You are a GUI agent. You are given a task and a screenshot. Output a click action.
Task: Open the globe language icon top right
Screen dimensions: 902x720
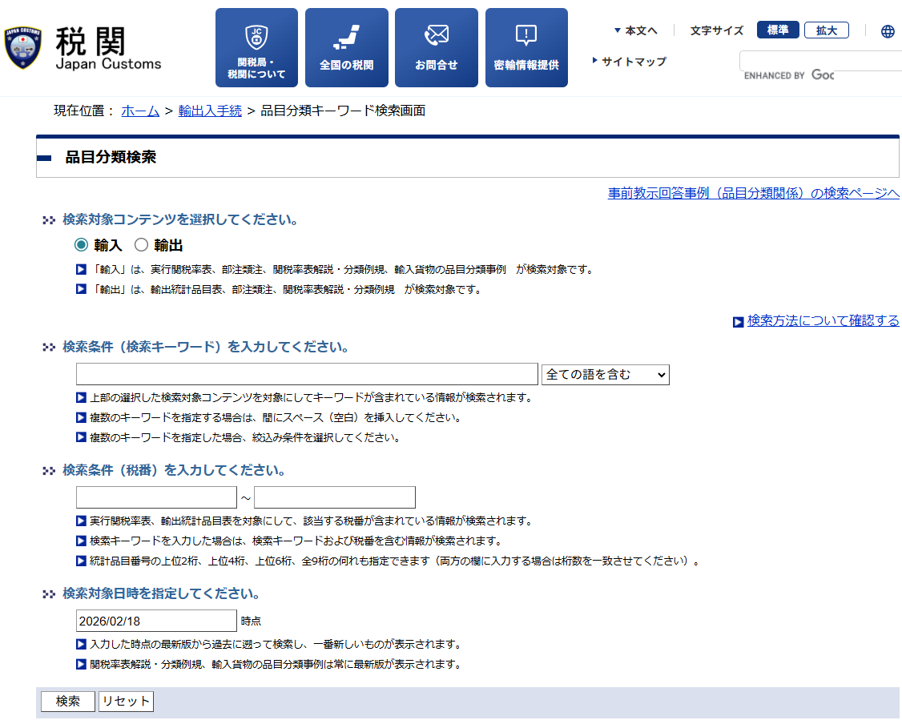pyautogui.click(x=886, y=30)
